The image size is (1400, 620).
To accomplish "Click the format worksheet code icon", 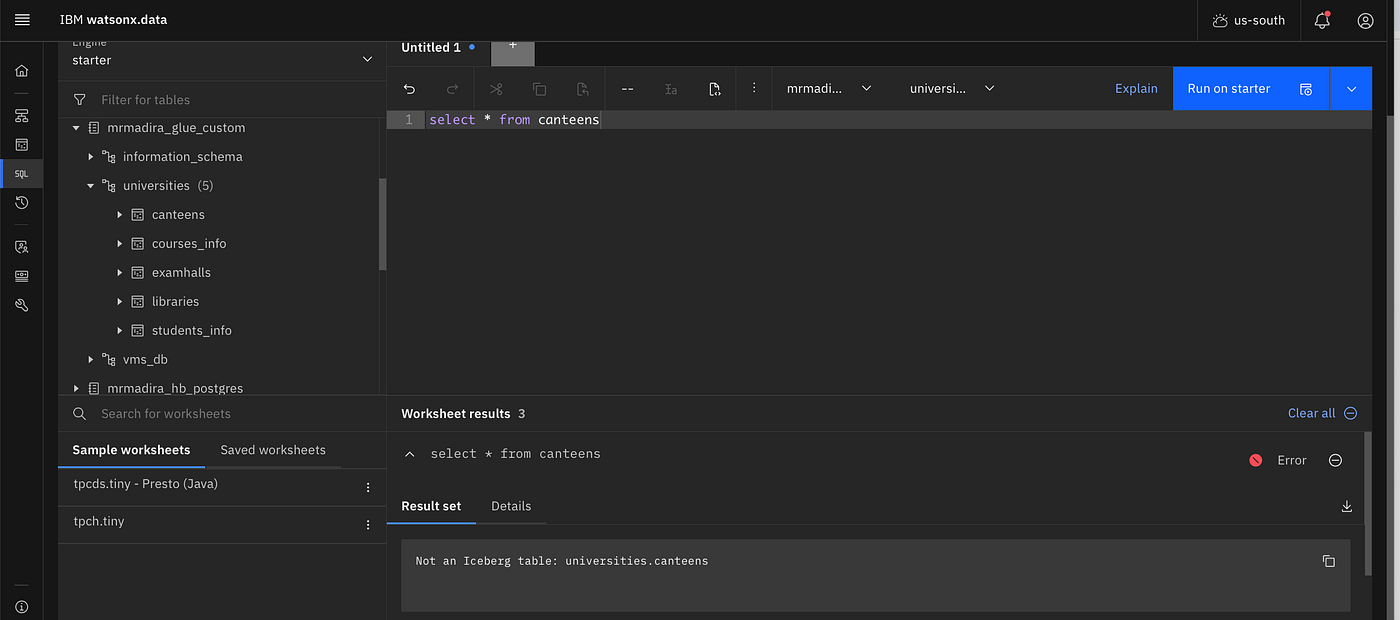I will 714,89.
